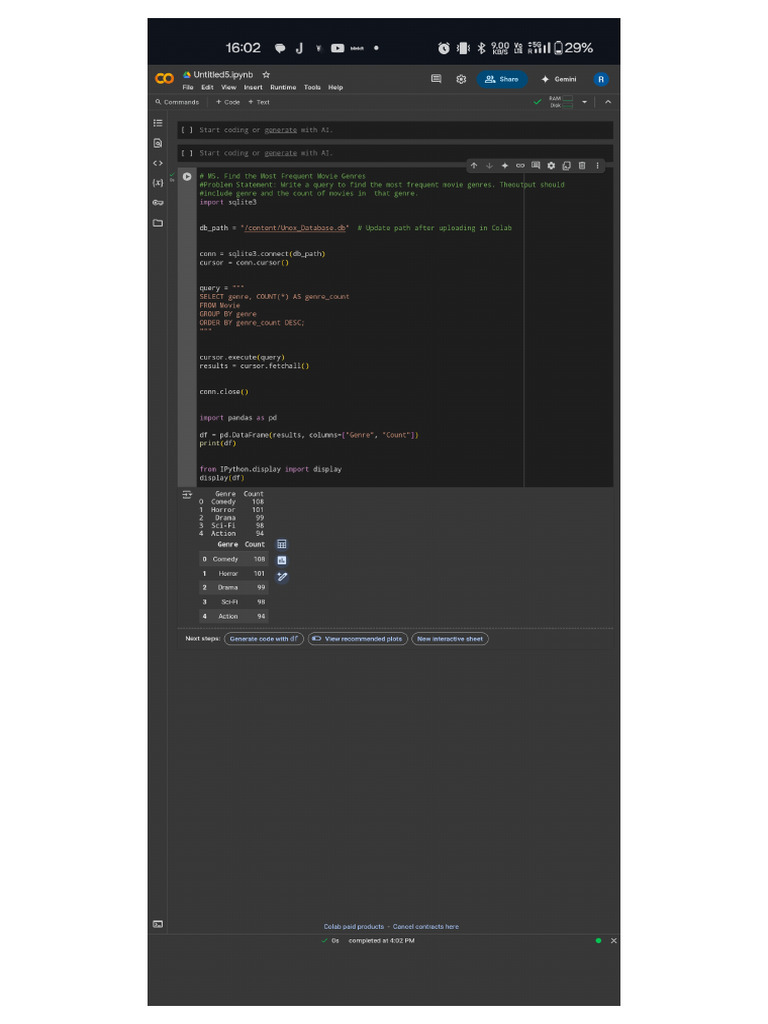768x1024 pixels.
Task: Open notebook settings gear in header
Action: pos(461,79)
